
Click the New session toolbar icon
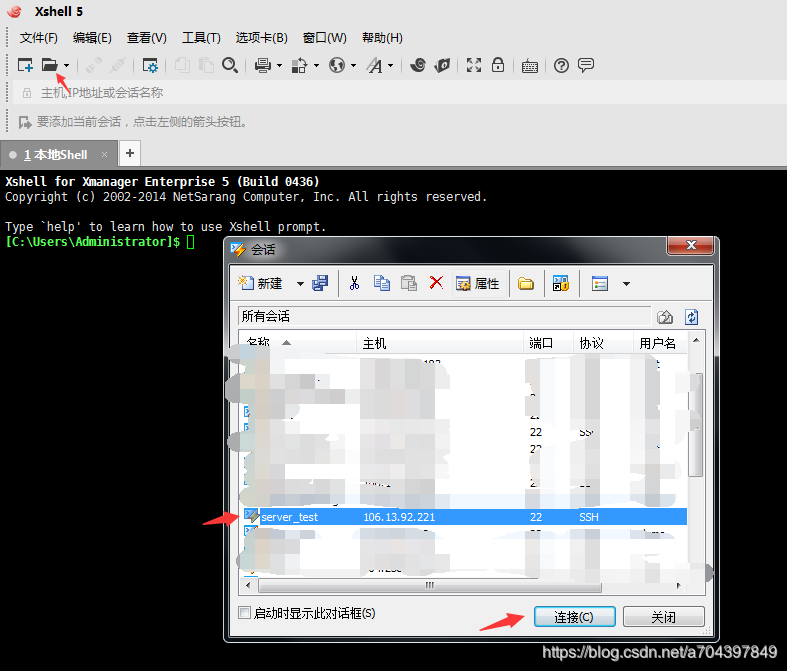point(25,65)
